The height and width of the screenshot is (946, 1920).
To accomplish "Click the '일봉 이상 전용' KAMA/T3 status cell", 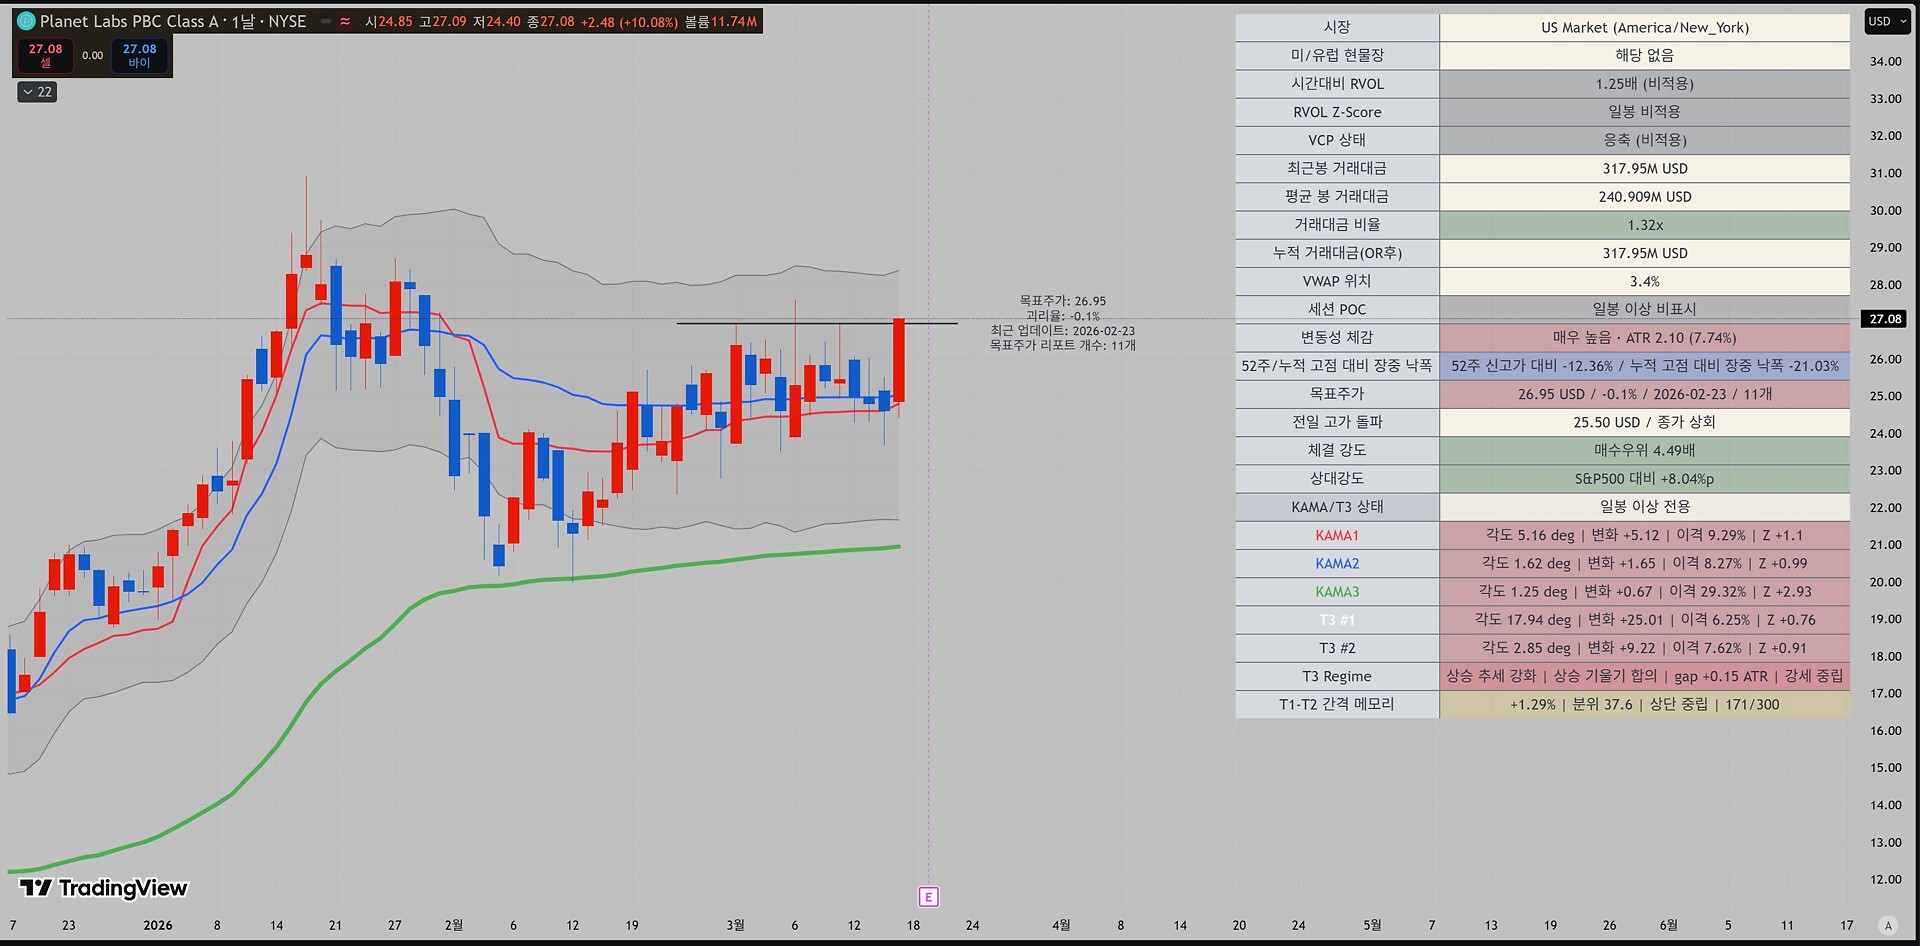I will tap(1645, 507).
